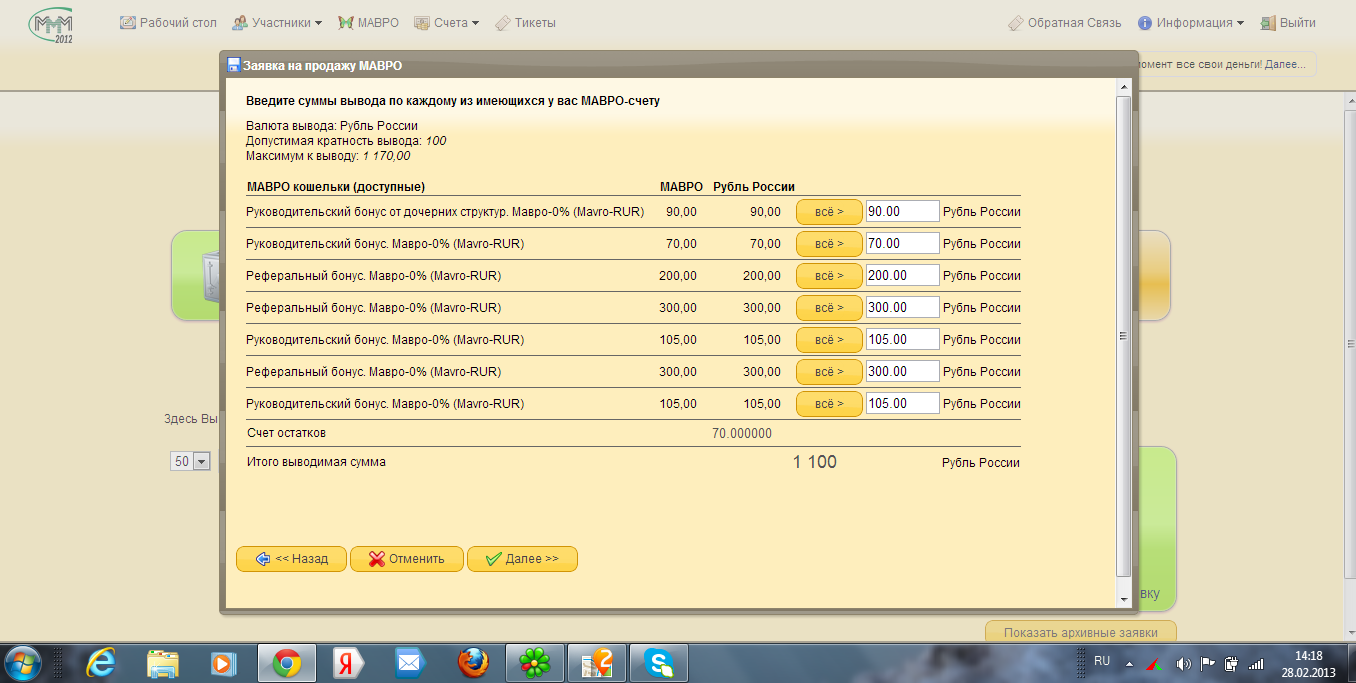Focus the amount field containing 90.00
The width and height of the screenshot is (1356, 683).
pos(902,212)
